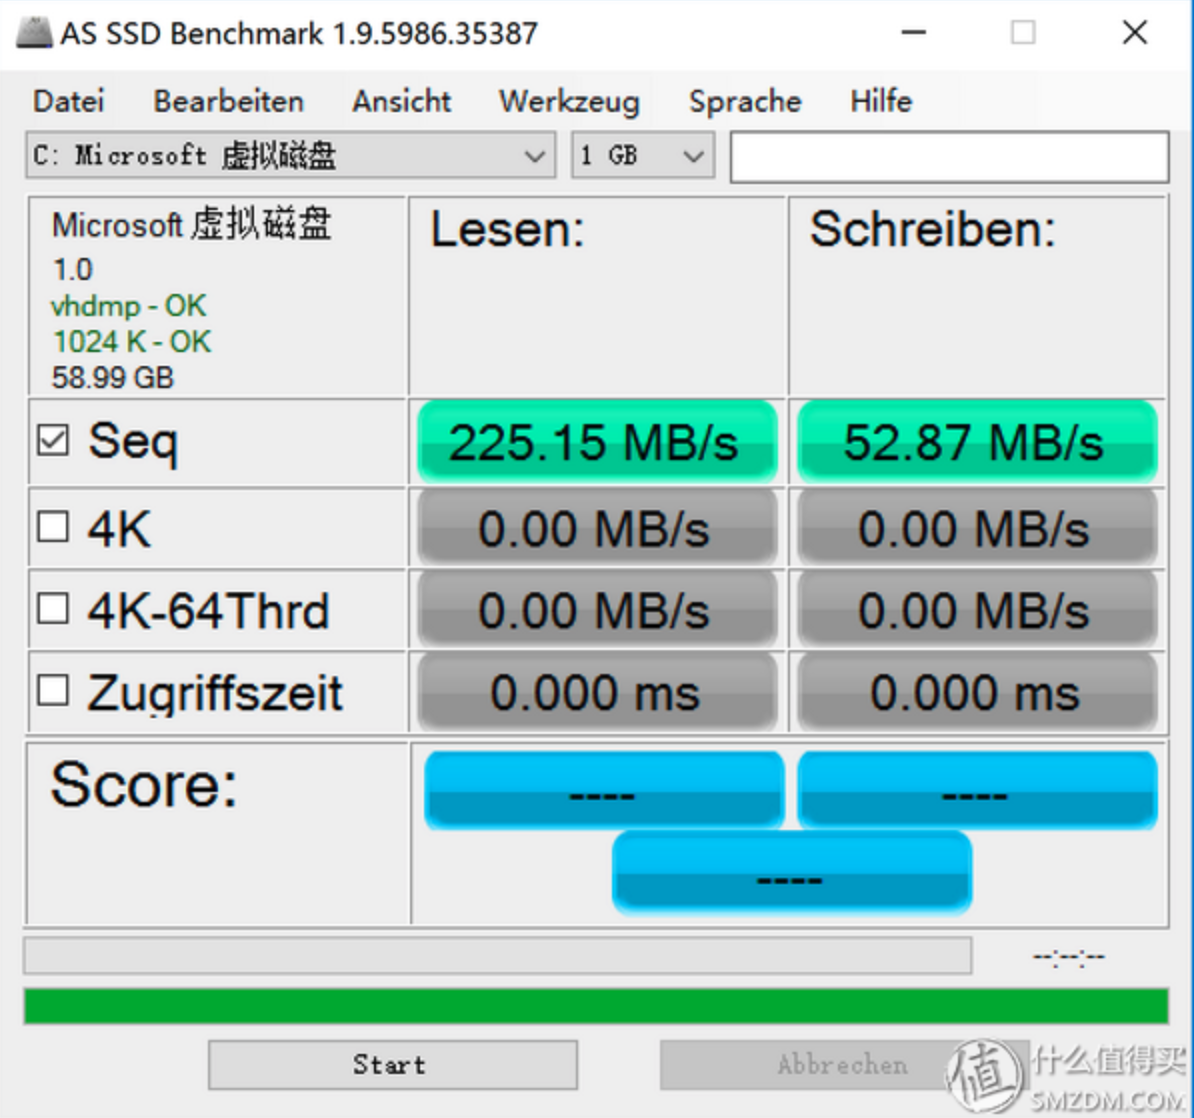Close the AS SSD Benchmark window
The image size is (1194, 1118).
[1135, 33]
